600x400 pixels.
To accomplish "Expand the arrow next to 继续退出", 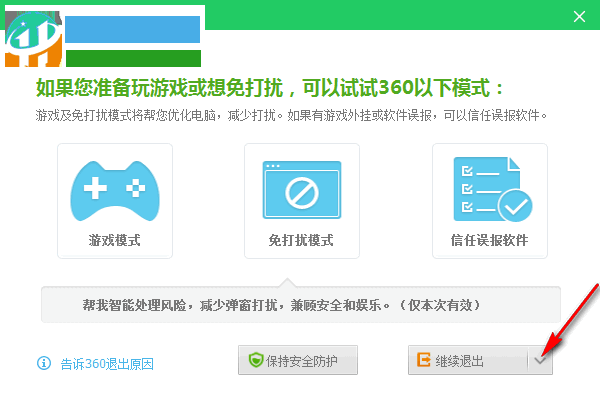I will pos(540,360).
